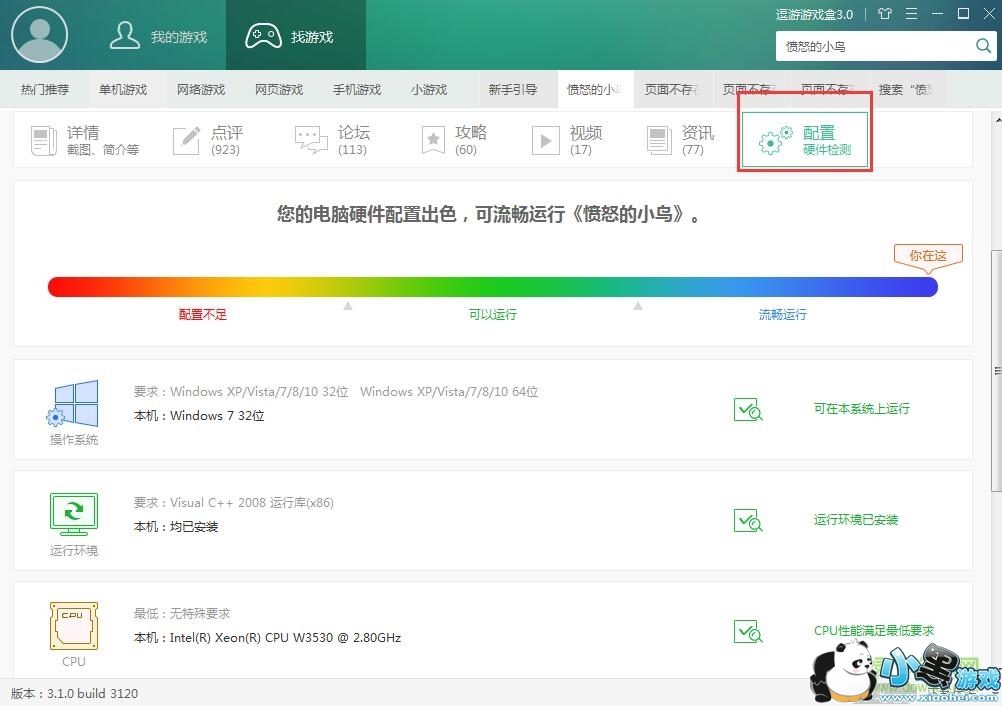Click the check icon in 运行环境 row
The image size is (1002, 706).
point(748,520)
